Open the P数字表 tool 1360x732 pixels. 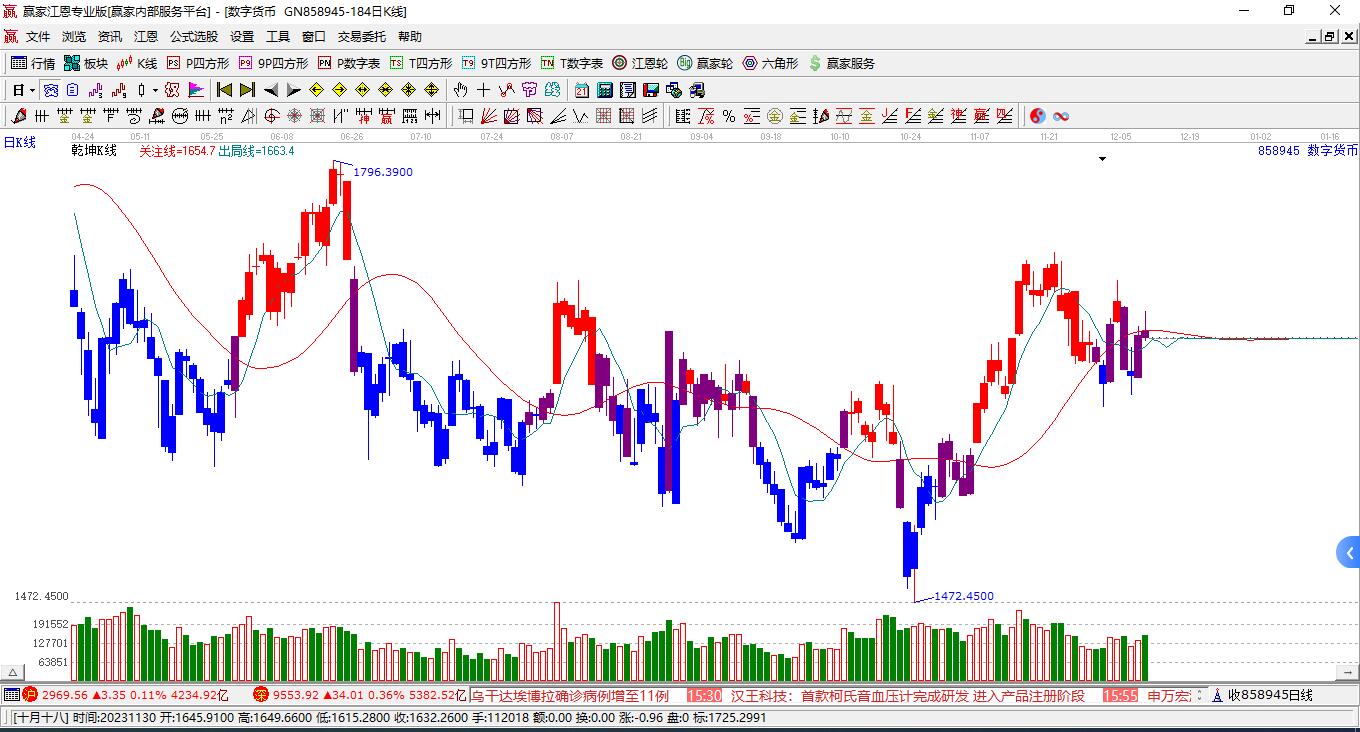coord(349,63)
